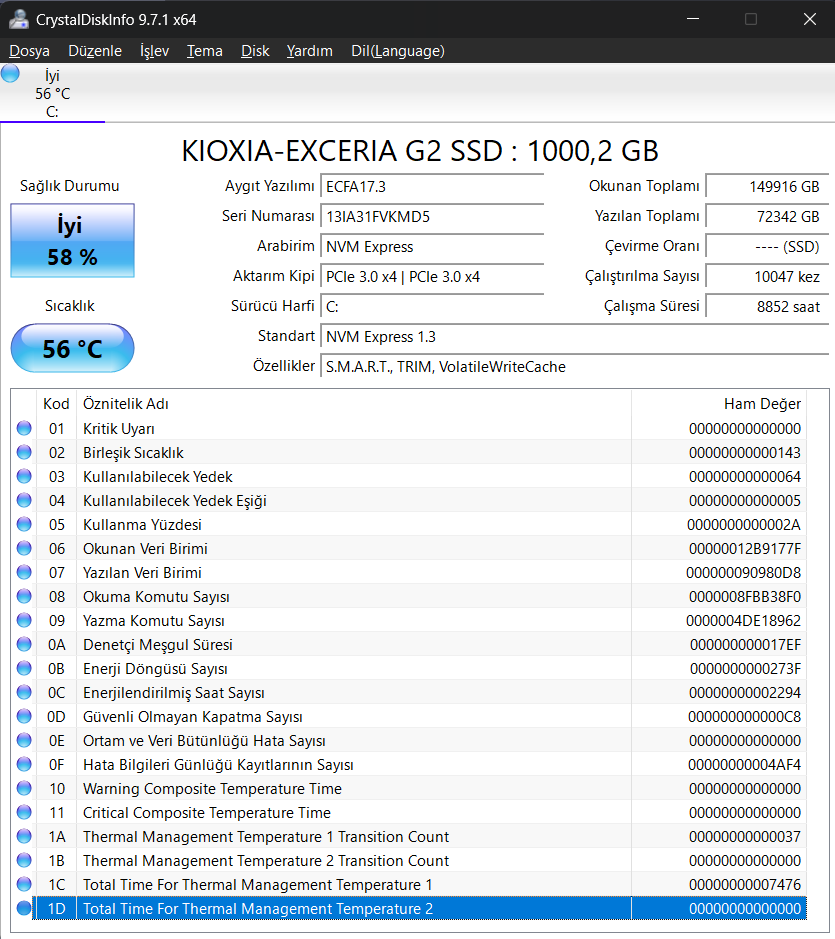Click status orb for Critical Composite Temperature Time
The height and width of the screenshot is (939, 835).
point(24,812)
